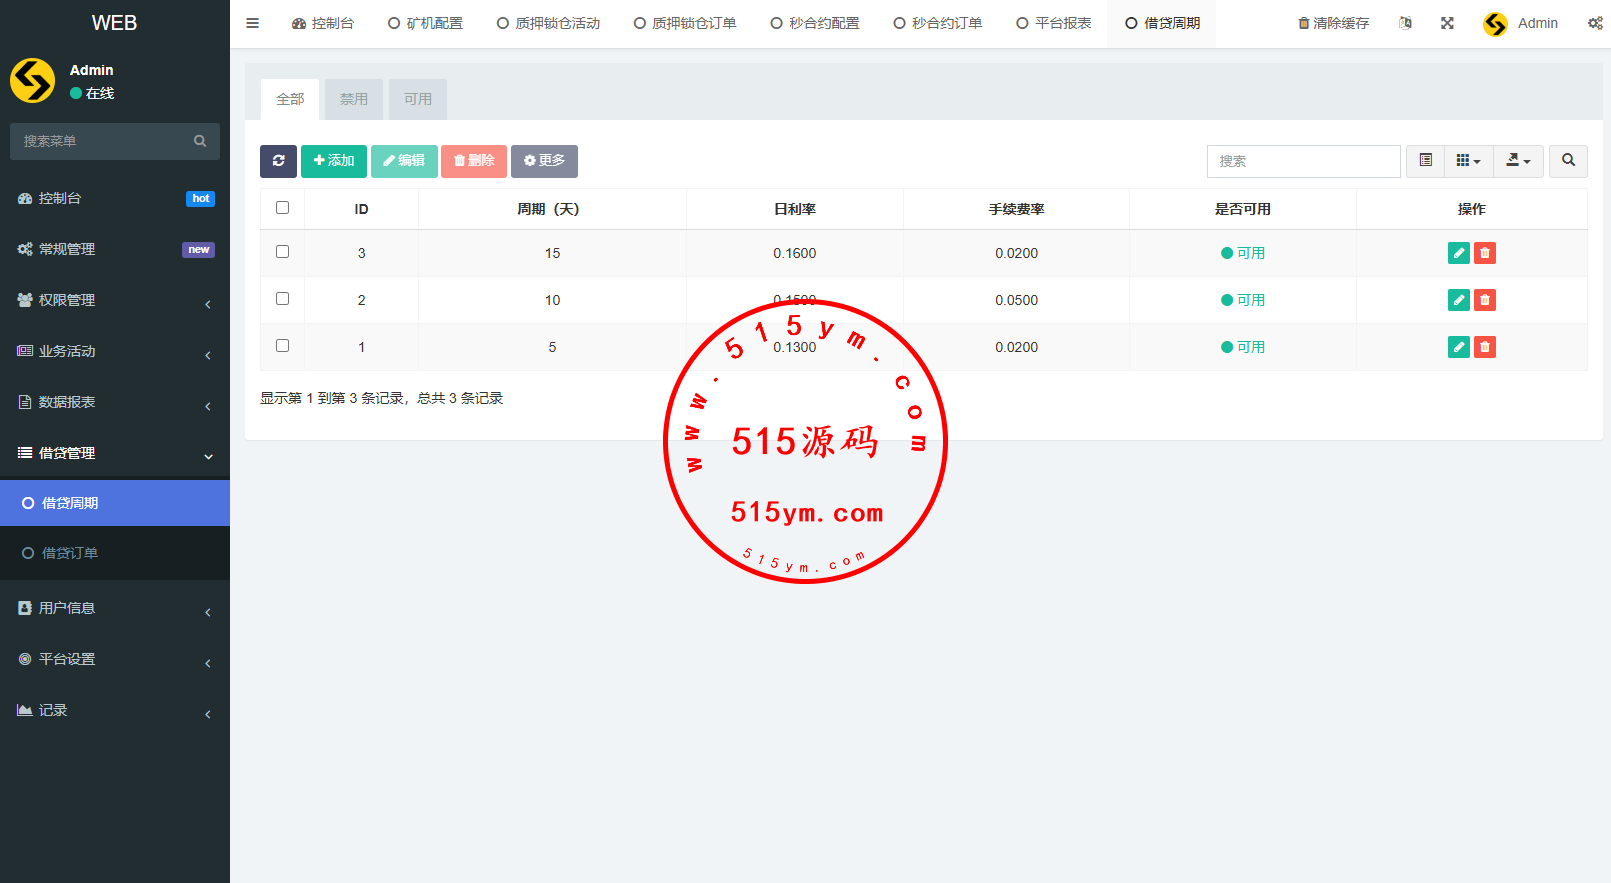
Task: Click the green 添加 button
Action: pos(334,161)
